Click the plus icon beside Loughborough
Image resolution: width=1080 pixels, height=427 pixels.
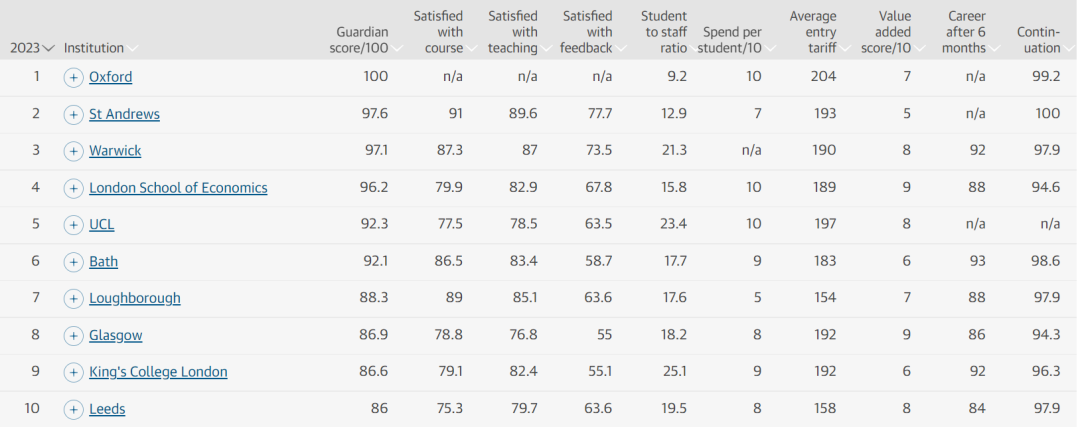coord(73,298)
